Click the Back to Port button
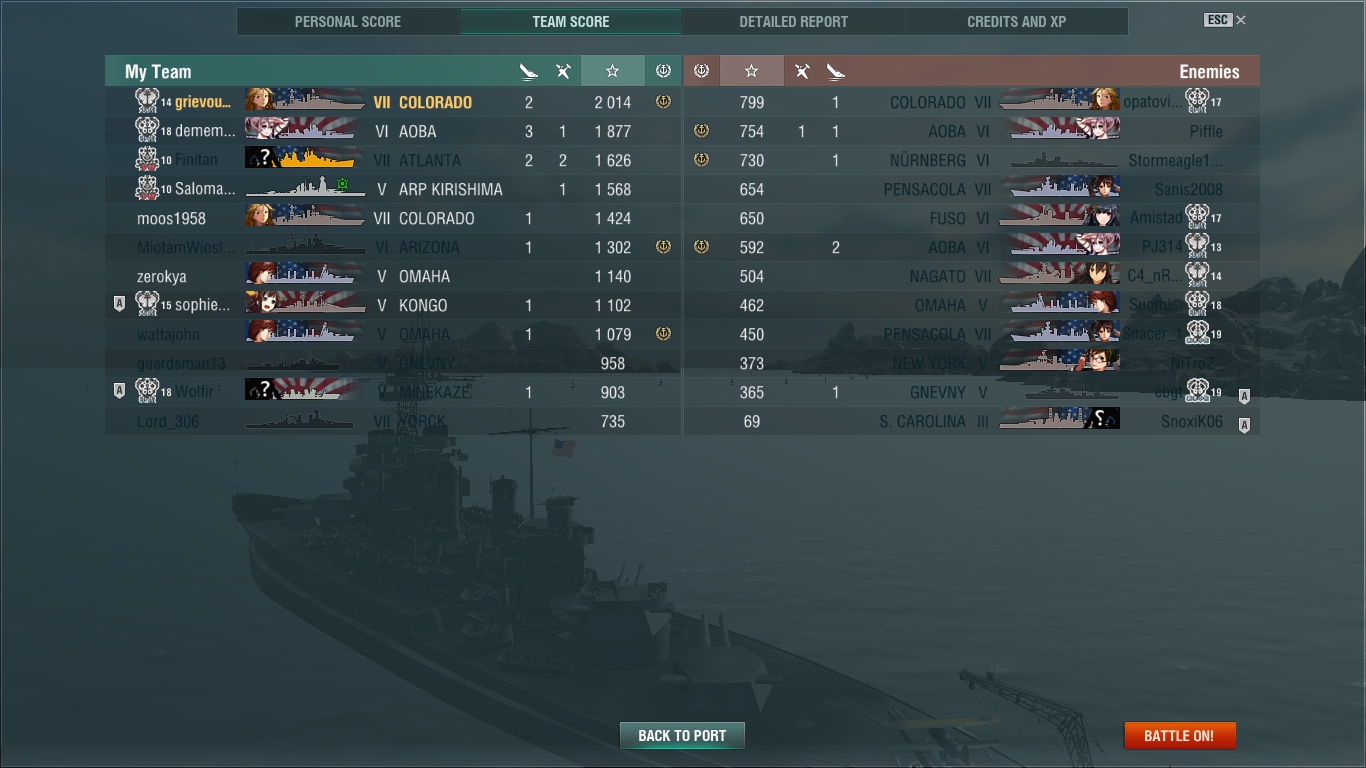This screenshot has width=1366, height=768. click(682, 735)
